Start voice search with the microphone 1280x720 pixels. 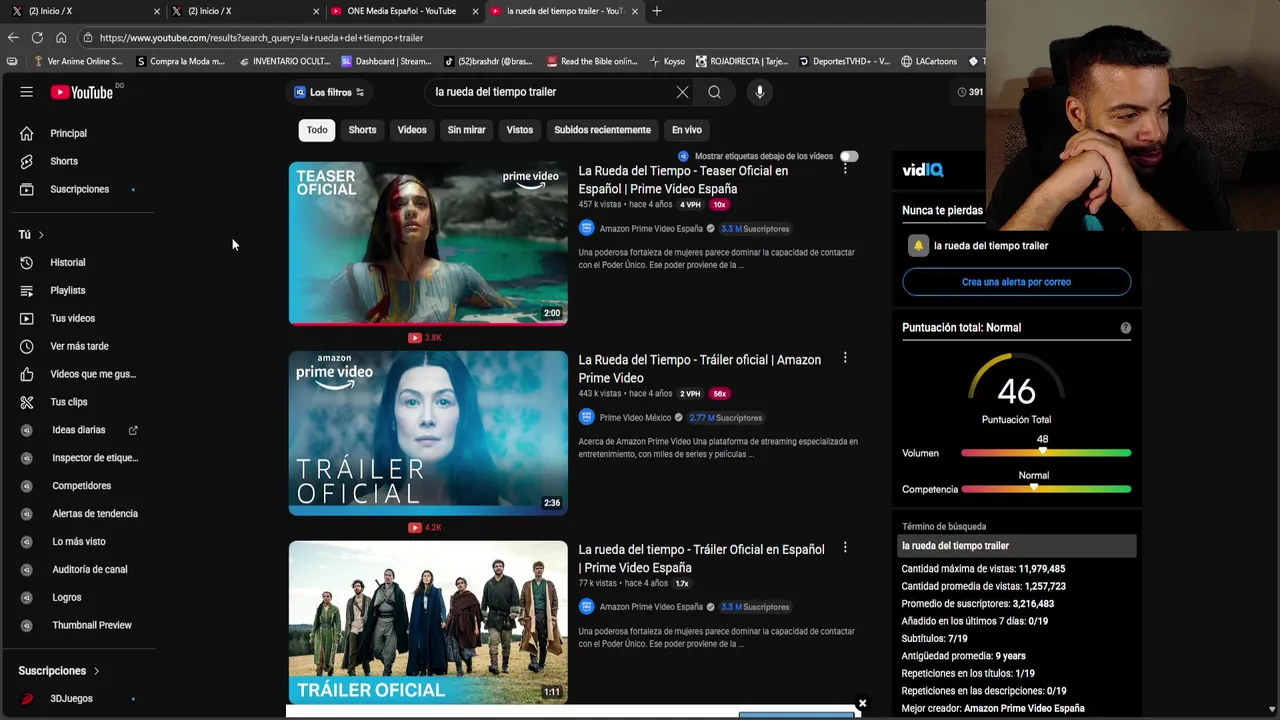[760, 92]
